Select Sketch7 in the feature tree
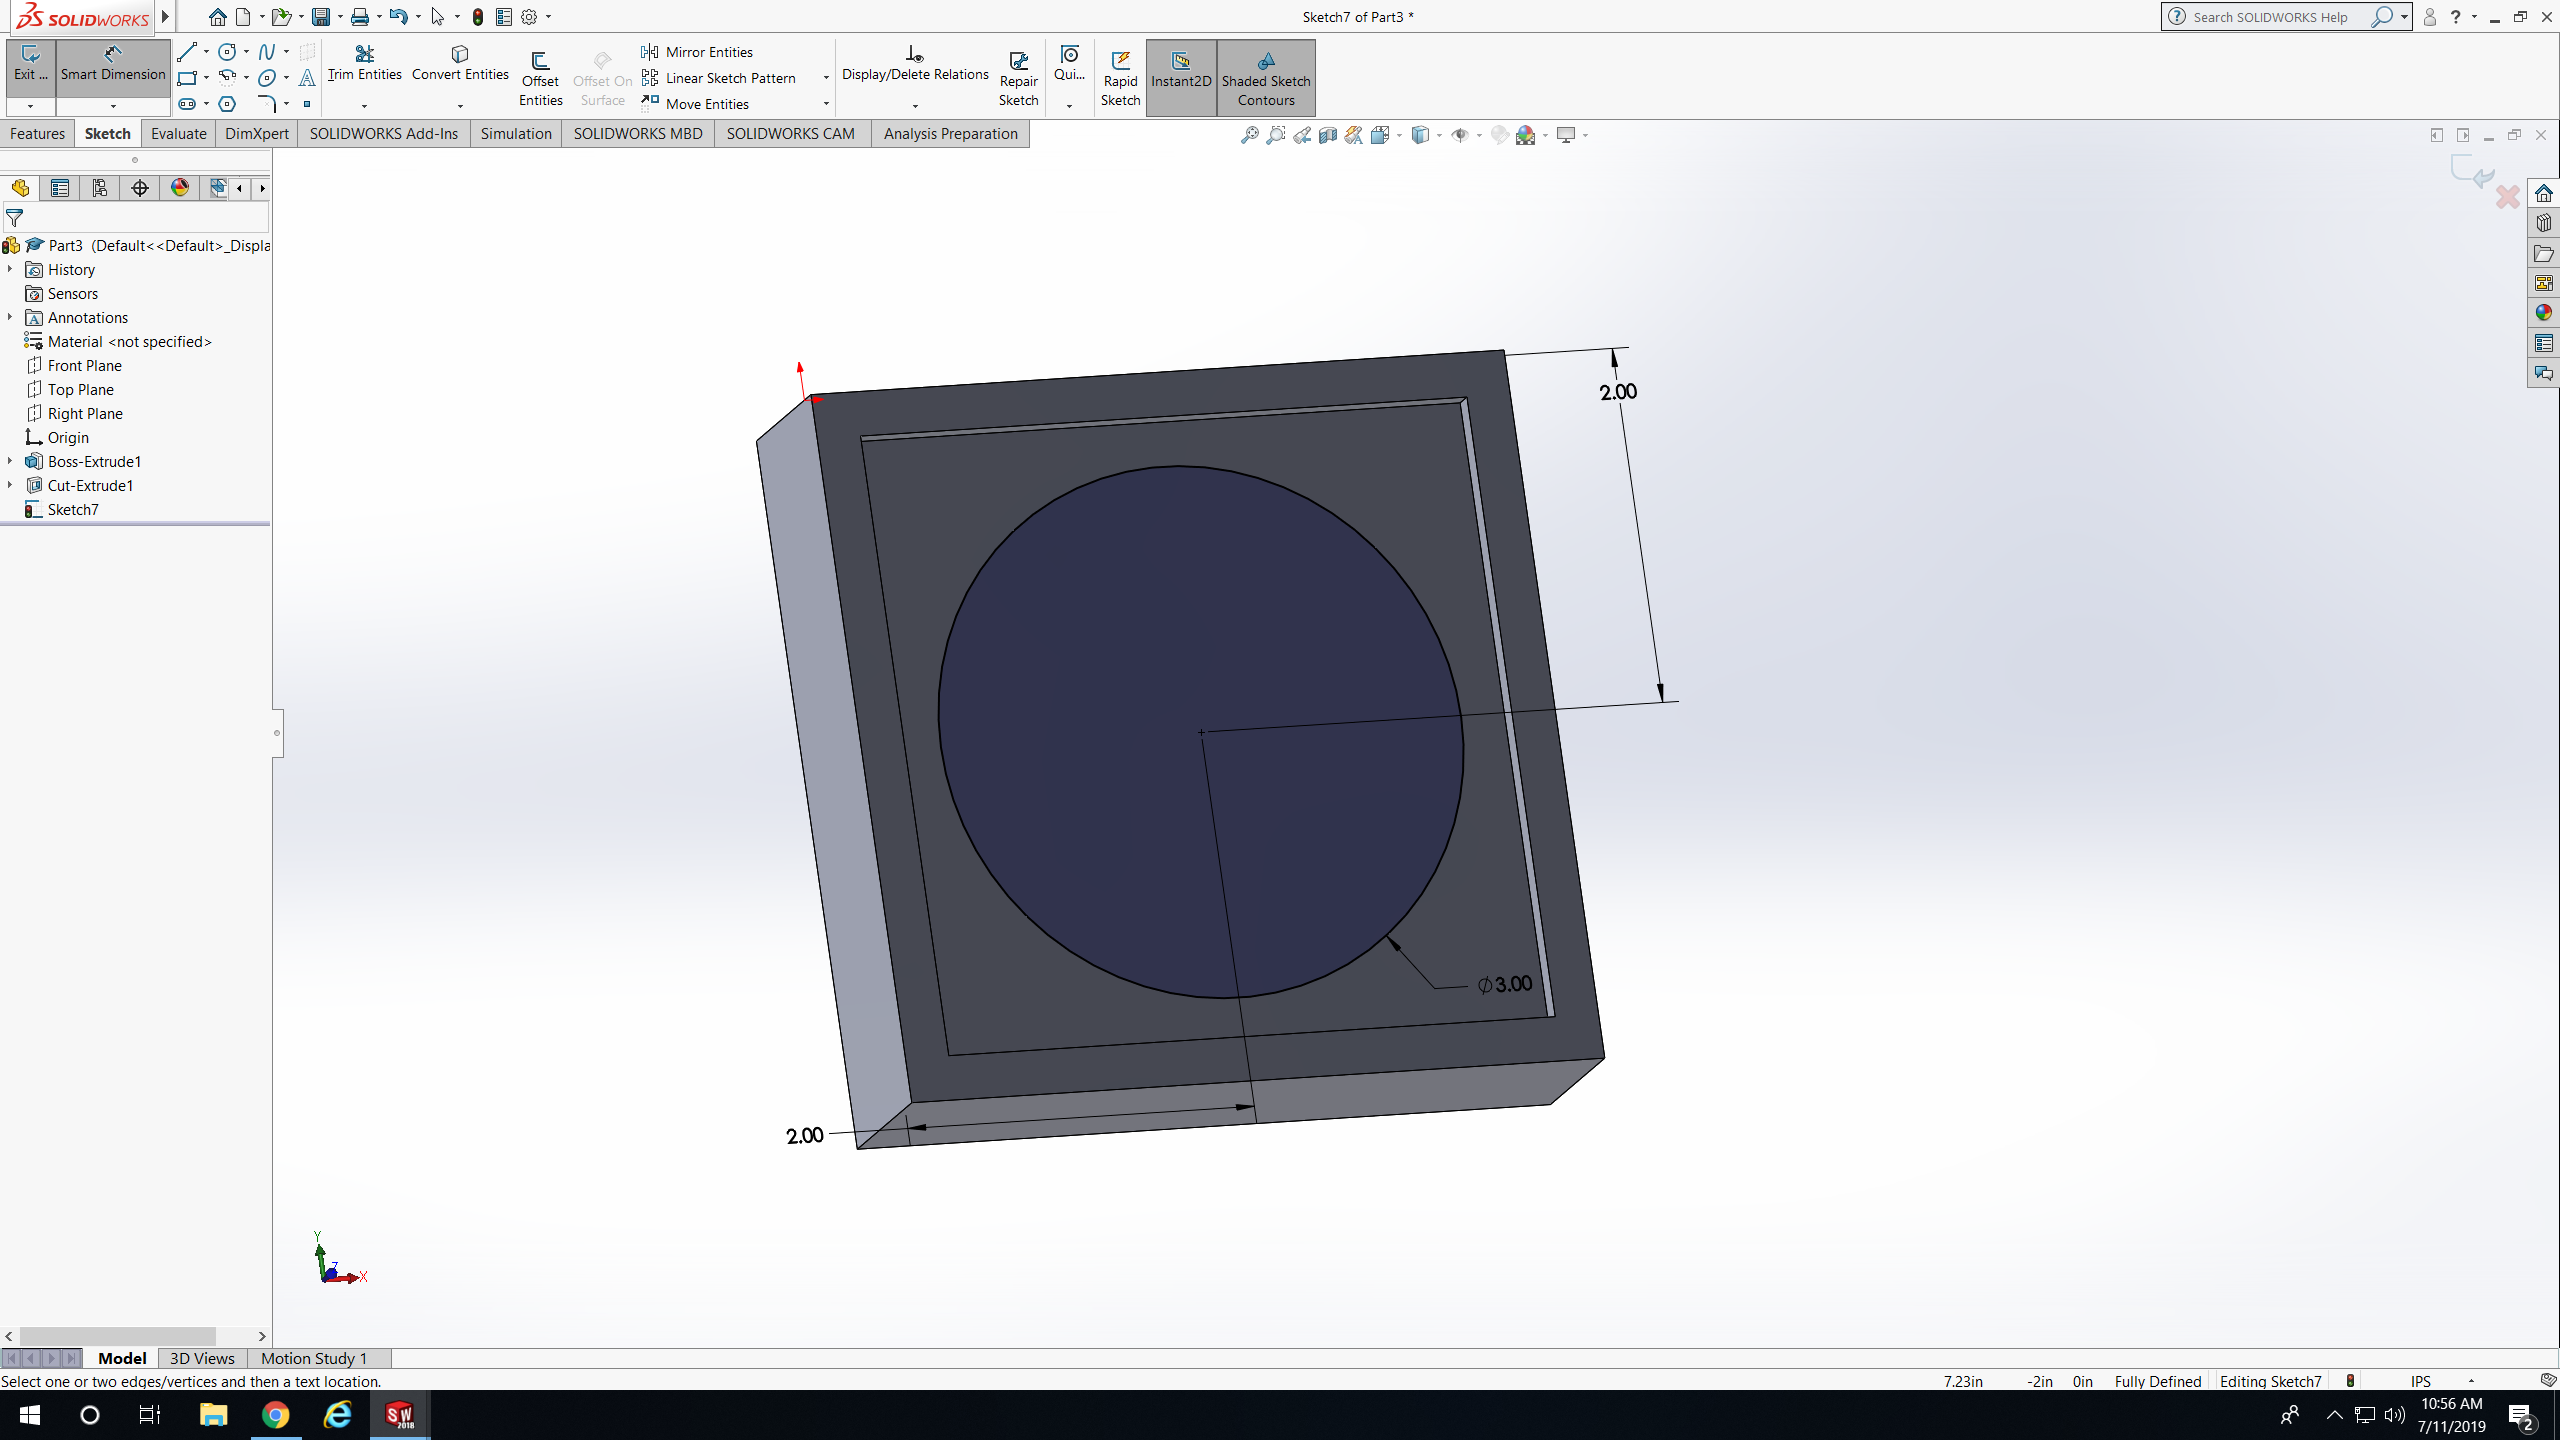2560x1440 pixels. pos(72,510)
